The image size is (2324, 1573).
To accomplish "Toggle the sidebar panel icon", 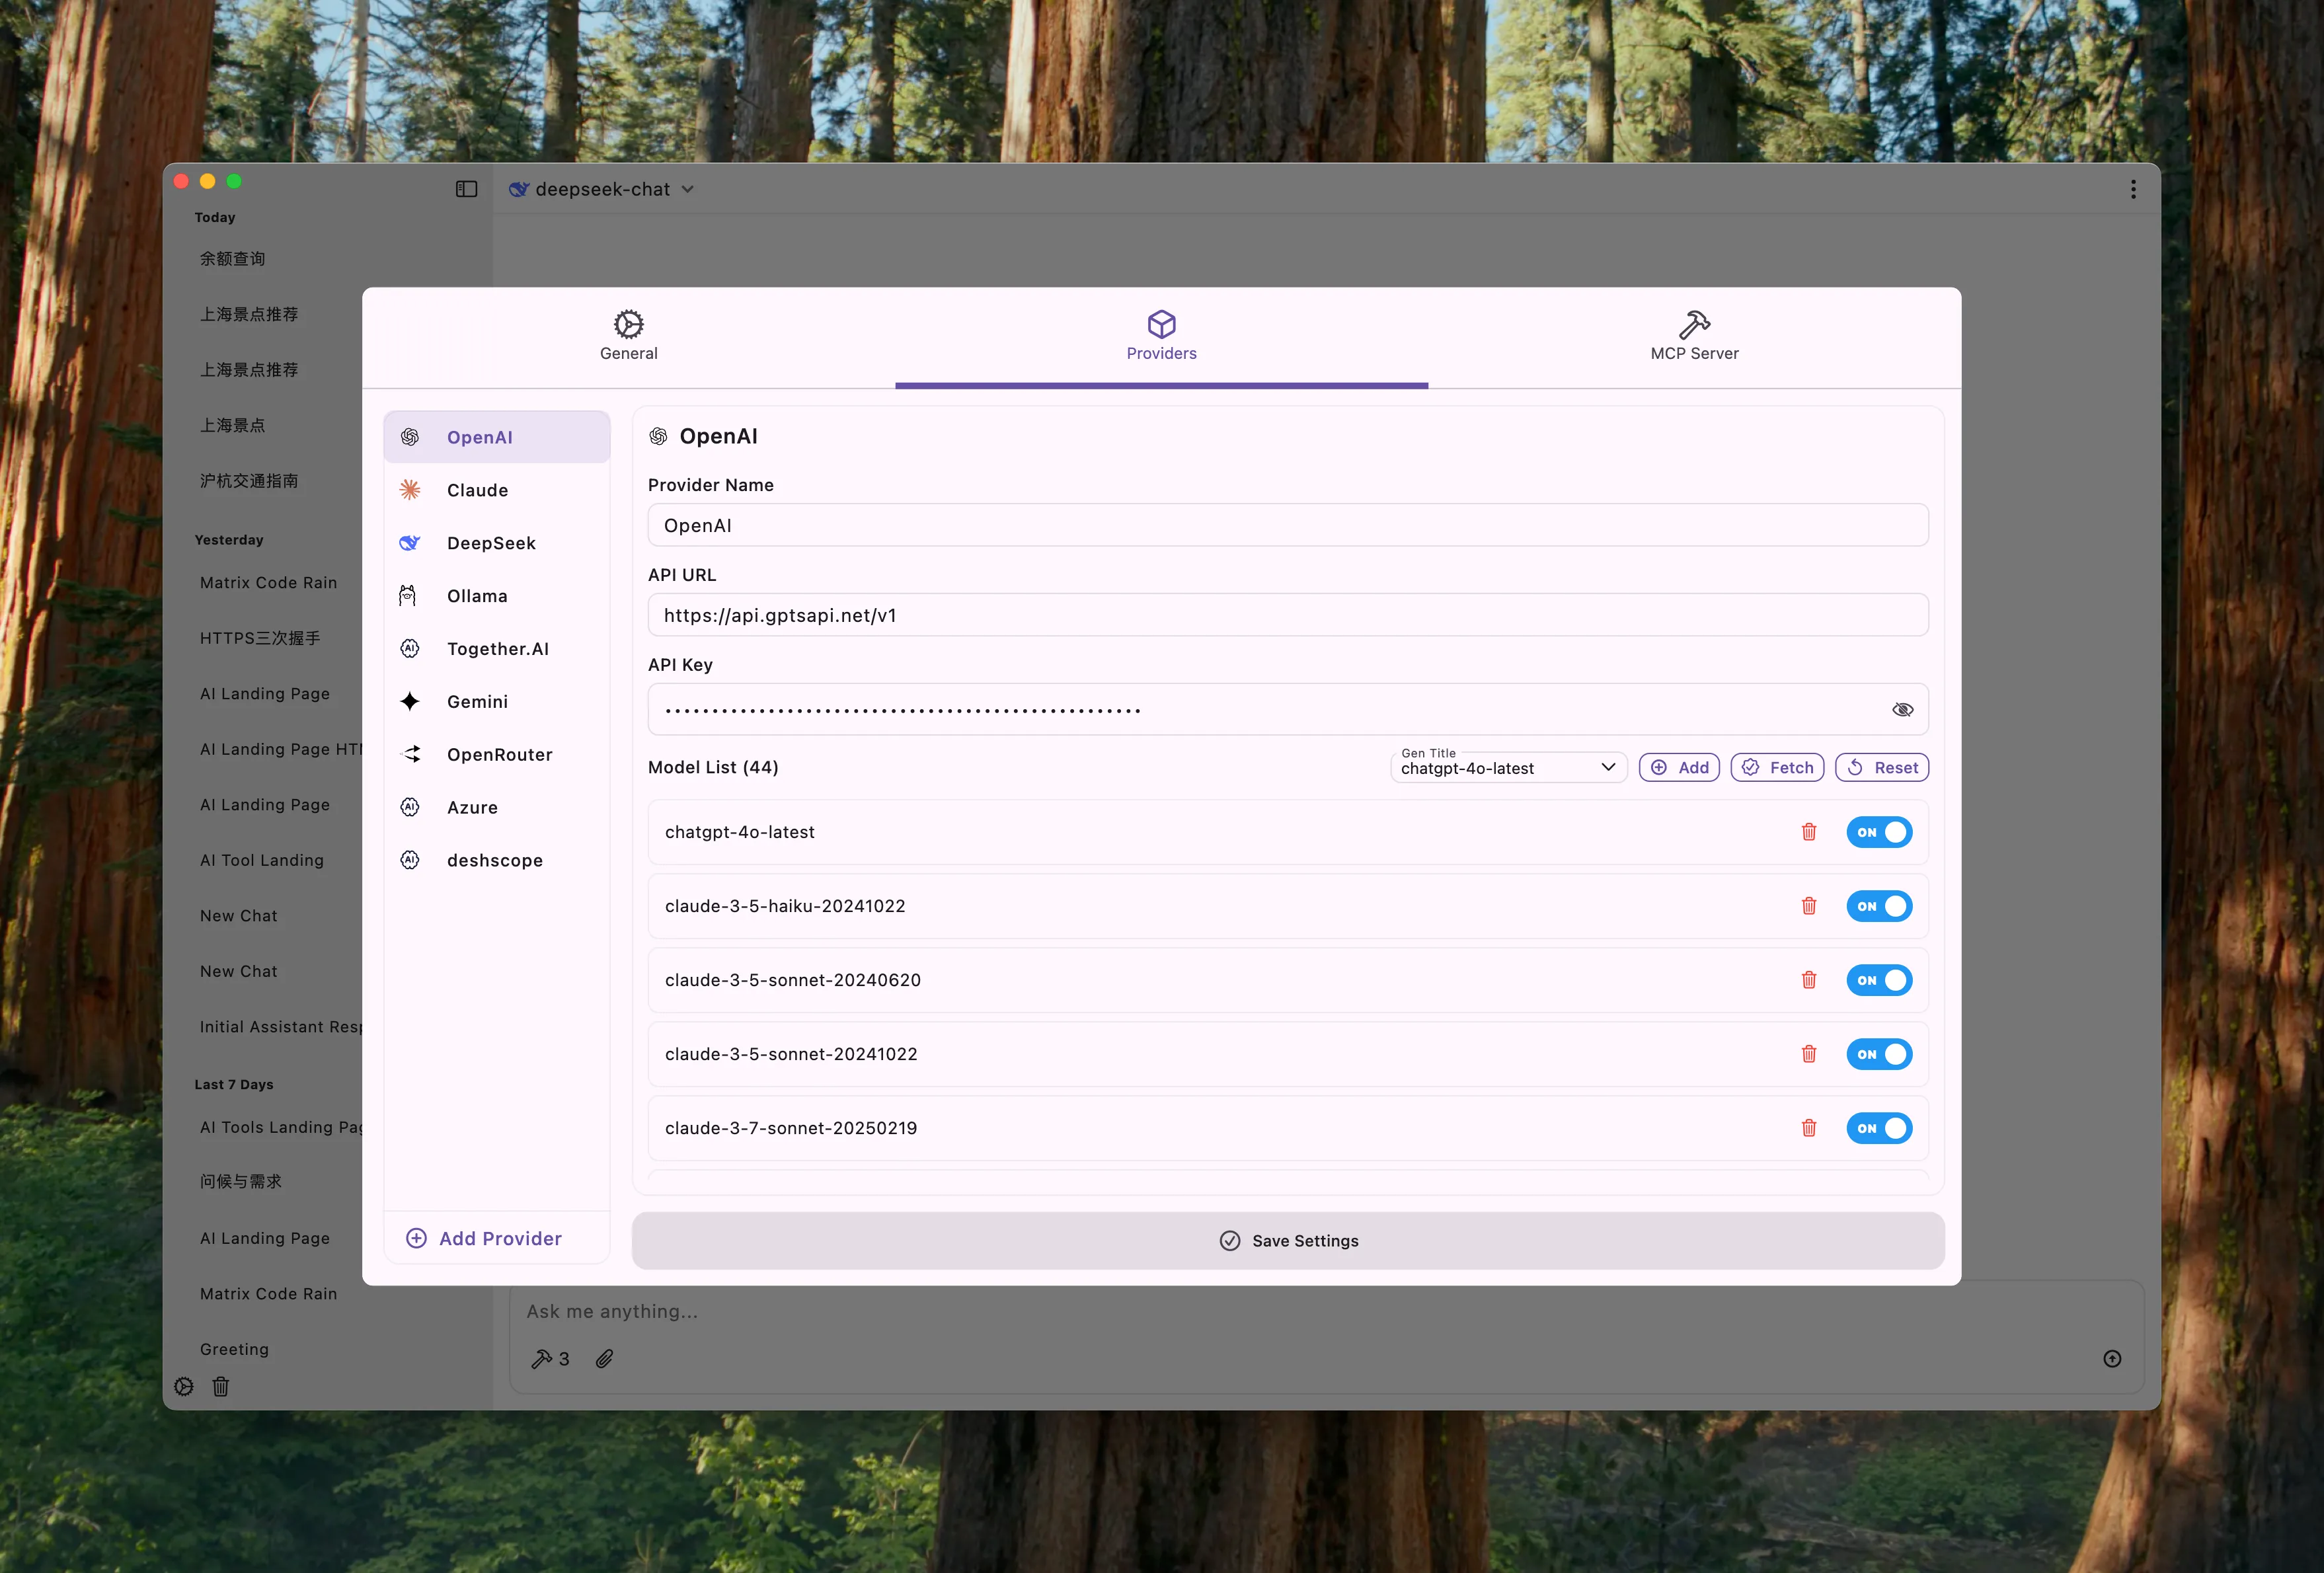I will click(x=466, y=189).
